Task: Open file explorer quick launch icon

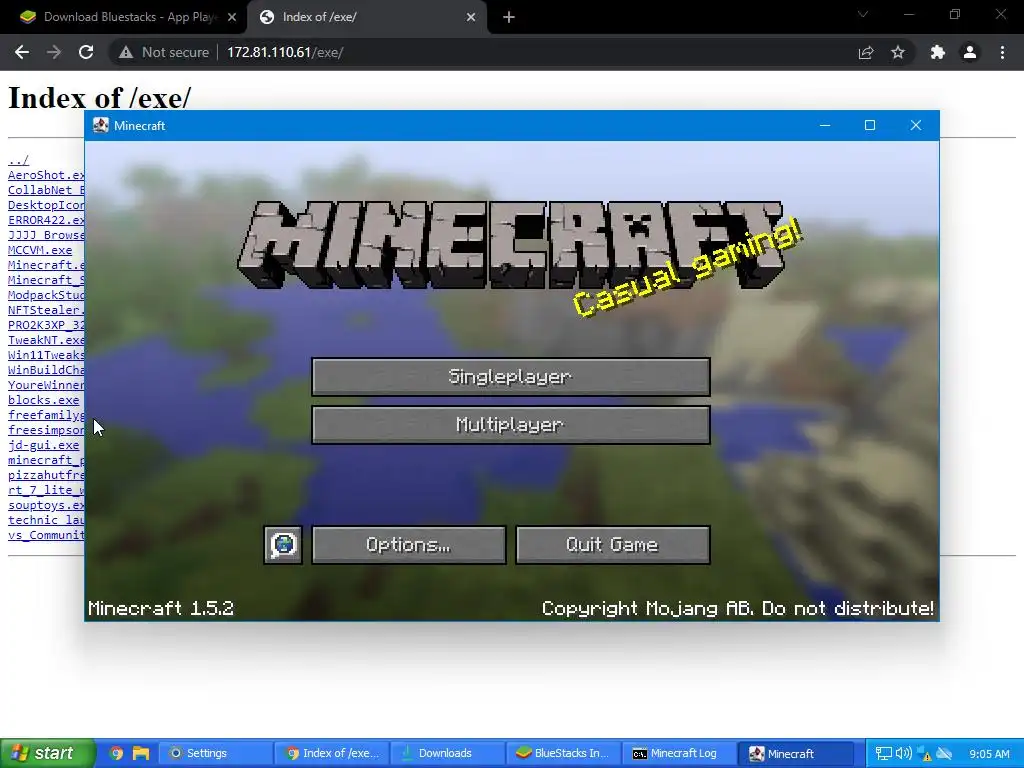Action: pyautogui.click(x=141, y=754)
